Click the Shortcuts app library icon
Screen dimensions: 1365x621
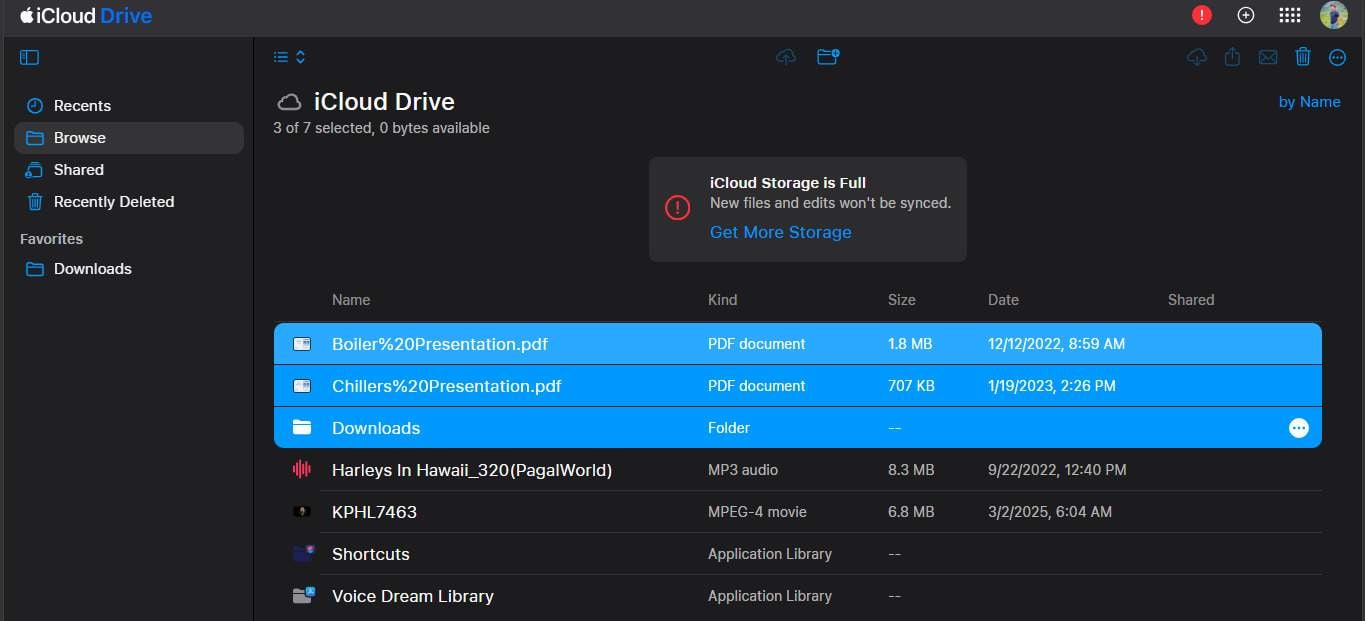click(x=303, y=553)
